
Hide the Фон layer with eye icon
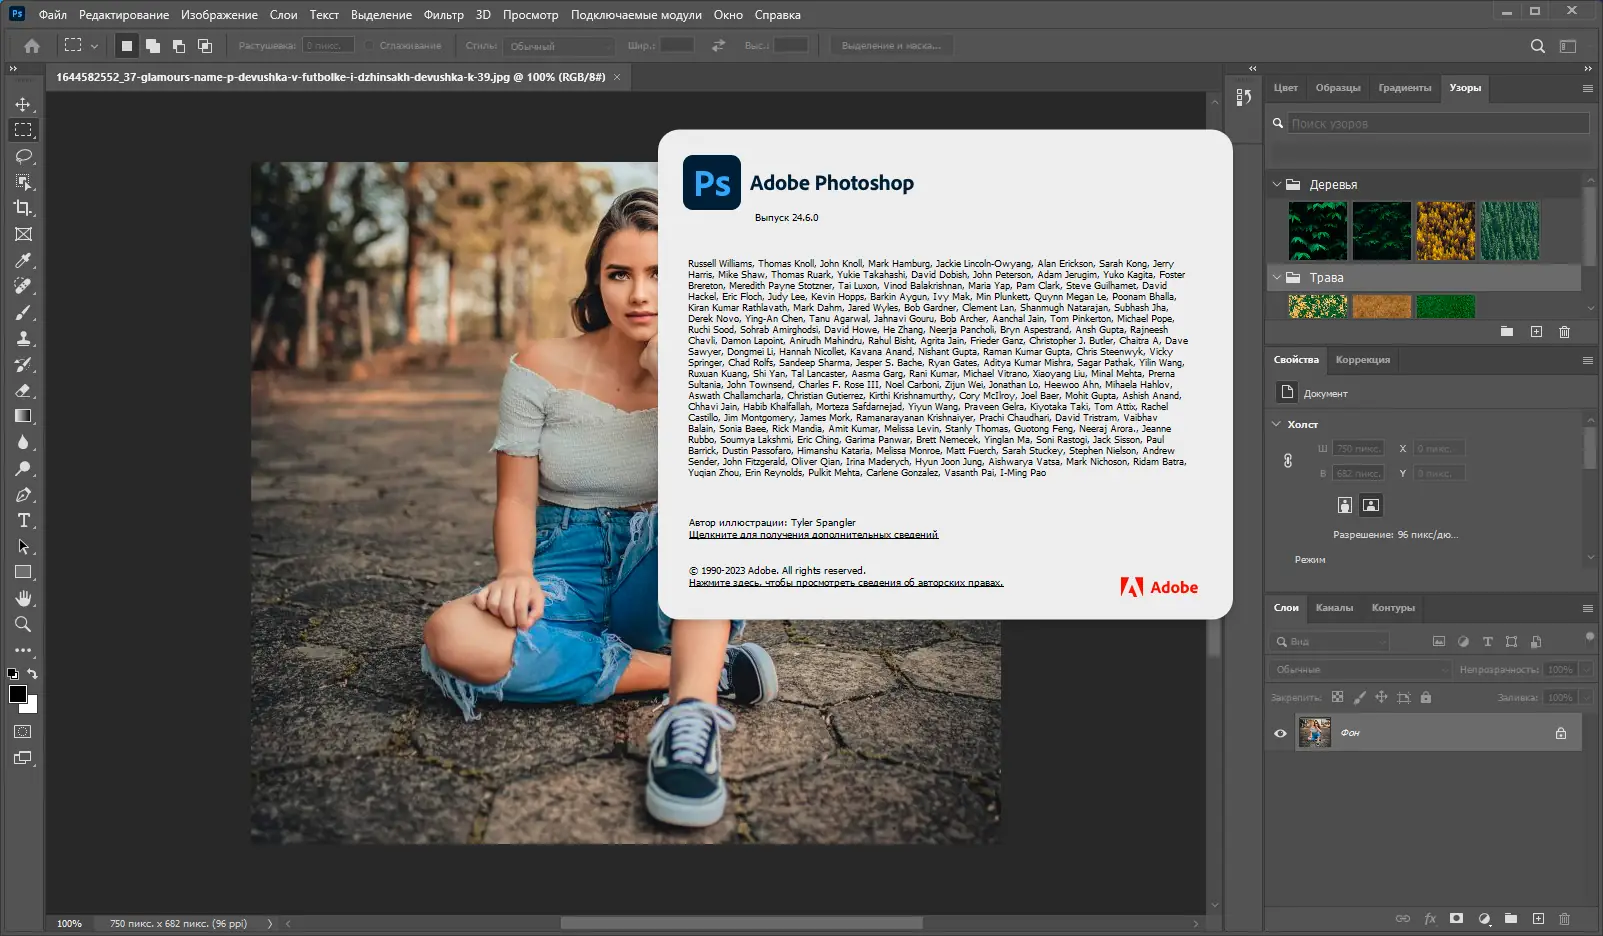1280,733
